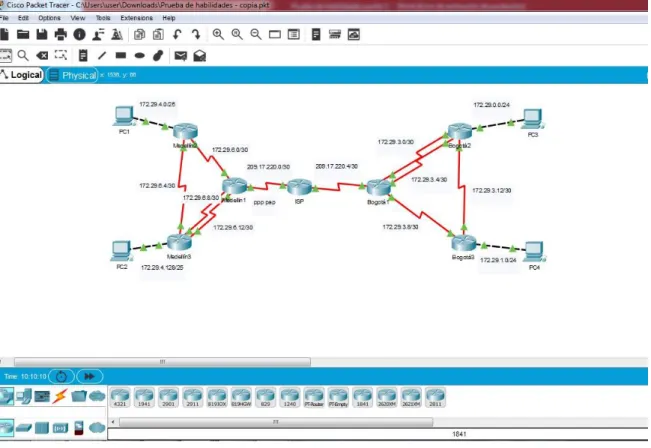The width and height of the screenshot is (651, 448).
Task: Click the Add Complex PDU open envelope icon
Action: click(200, 56)
